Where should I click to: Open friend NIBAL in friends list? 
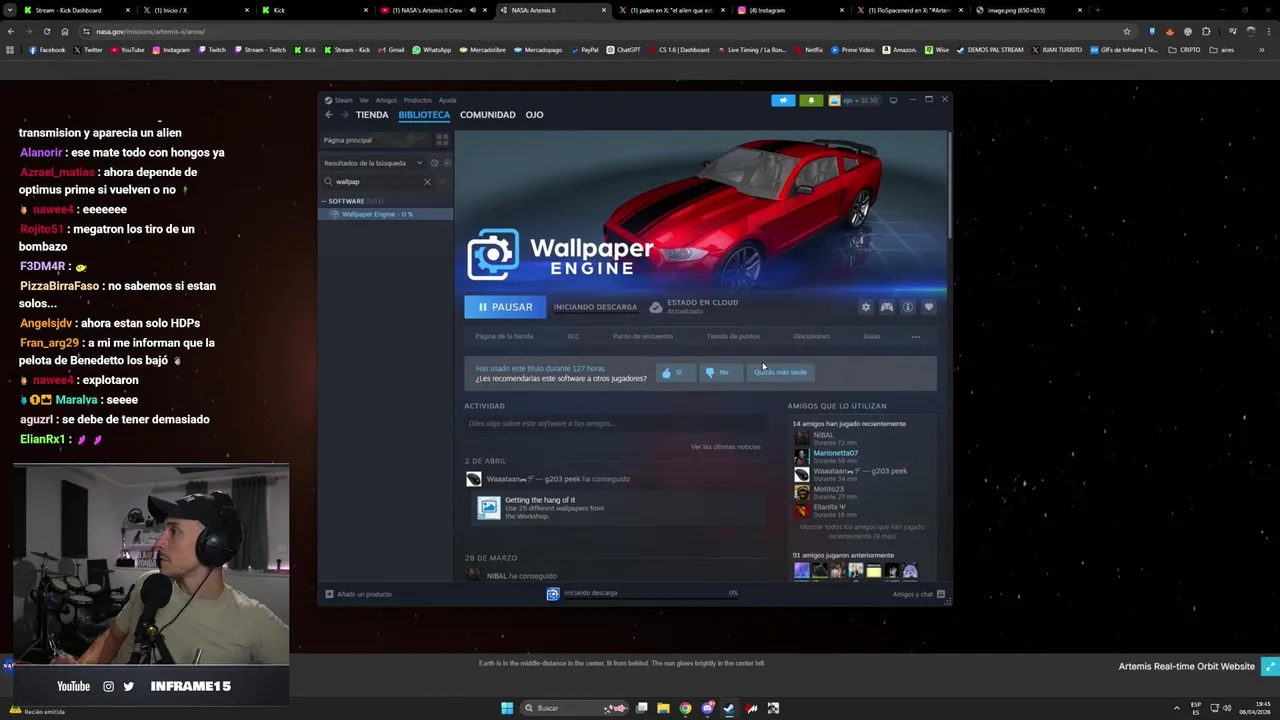pyautogui.click(x=823, y=435)
